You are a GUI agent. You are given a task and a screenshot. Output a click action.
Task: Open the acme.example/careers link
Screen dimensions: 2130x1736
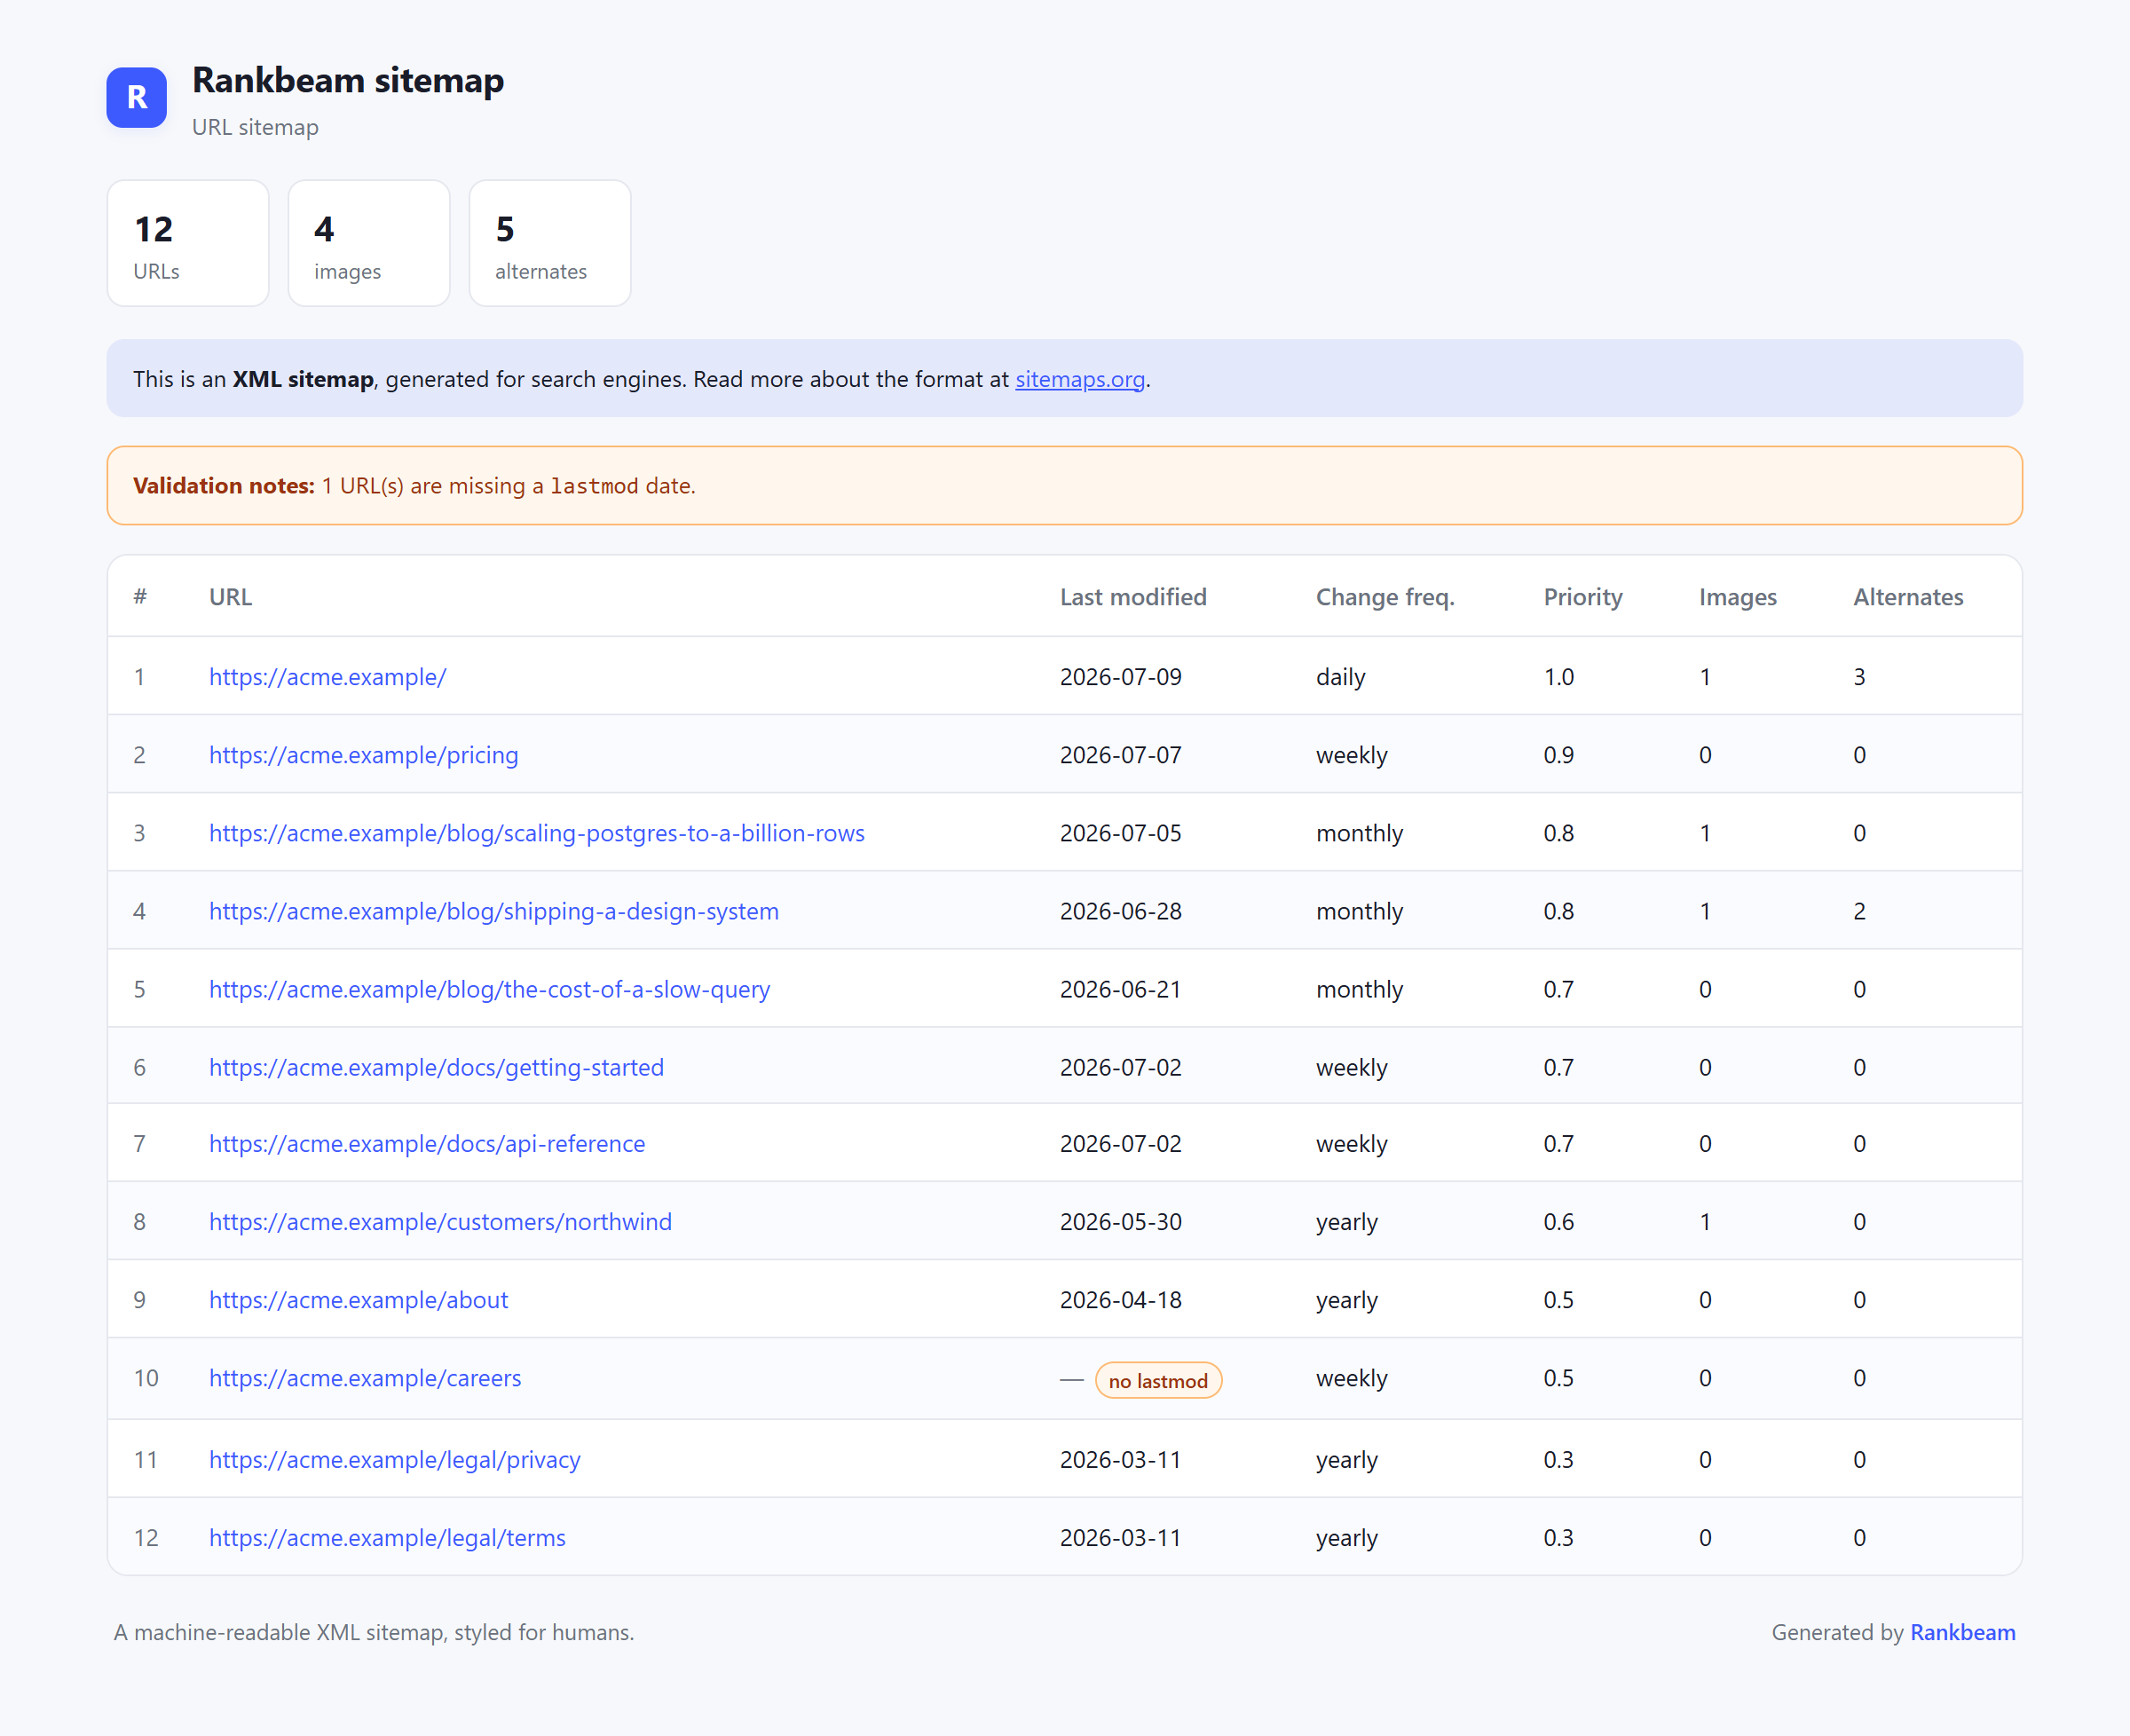tap(365, 1377)
